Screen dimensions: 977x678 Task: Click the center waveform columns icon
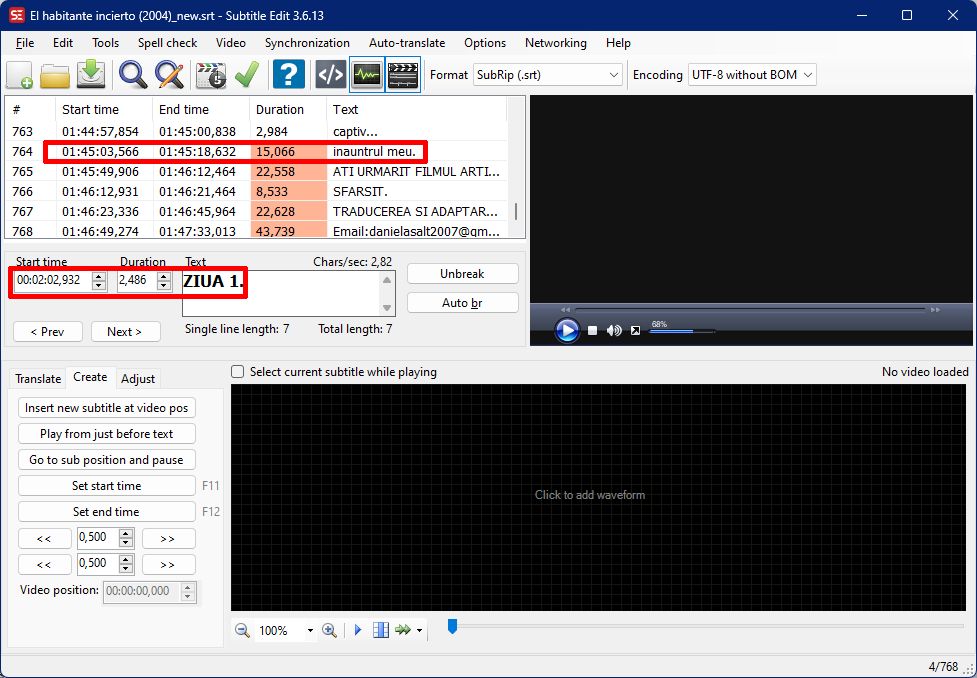381,630
